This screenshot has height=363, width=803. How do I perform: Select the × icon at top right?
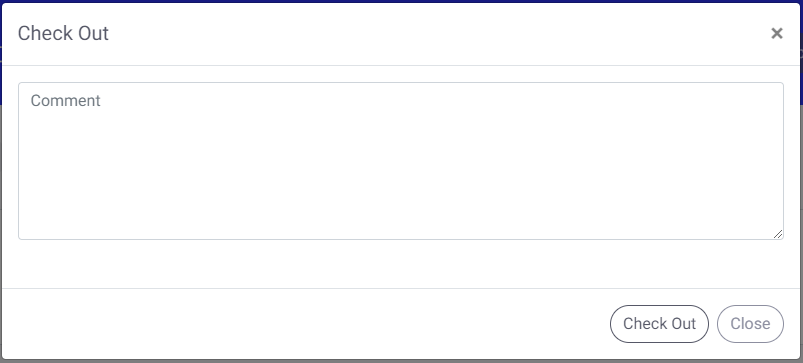pyautogui.click(x=776, y=33)
